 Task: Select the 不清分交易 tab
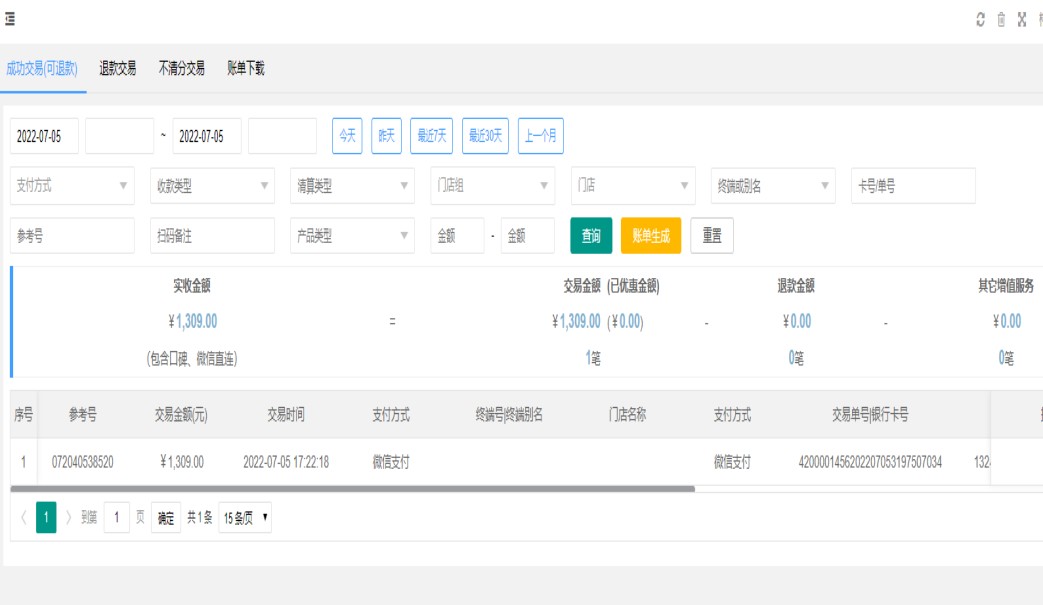pyautogui.click(x=182, y=69)
